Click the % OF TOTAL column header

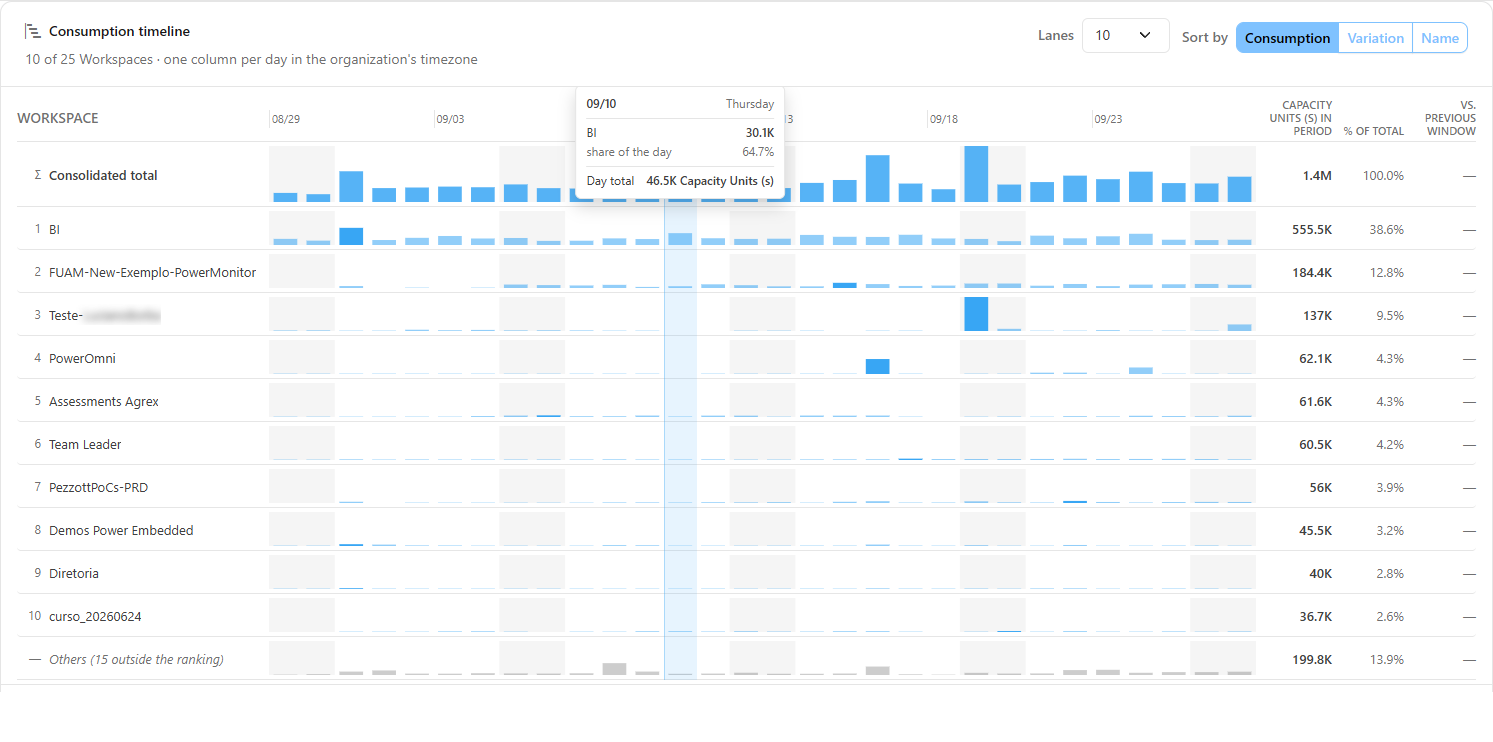1373,131
